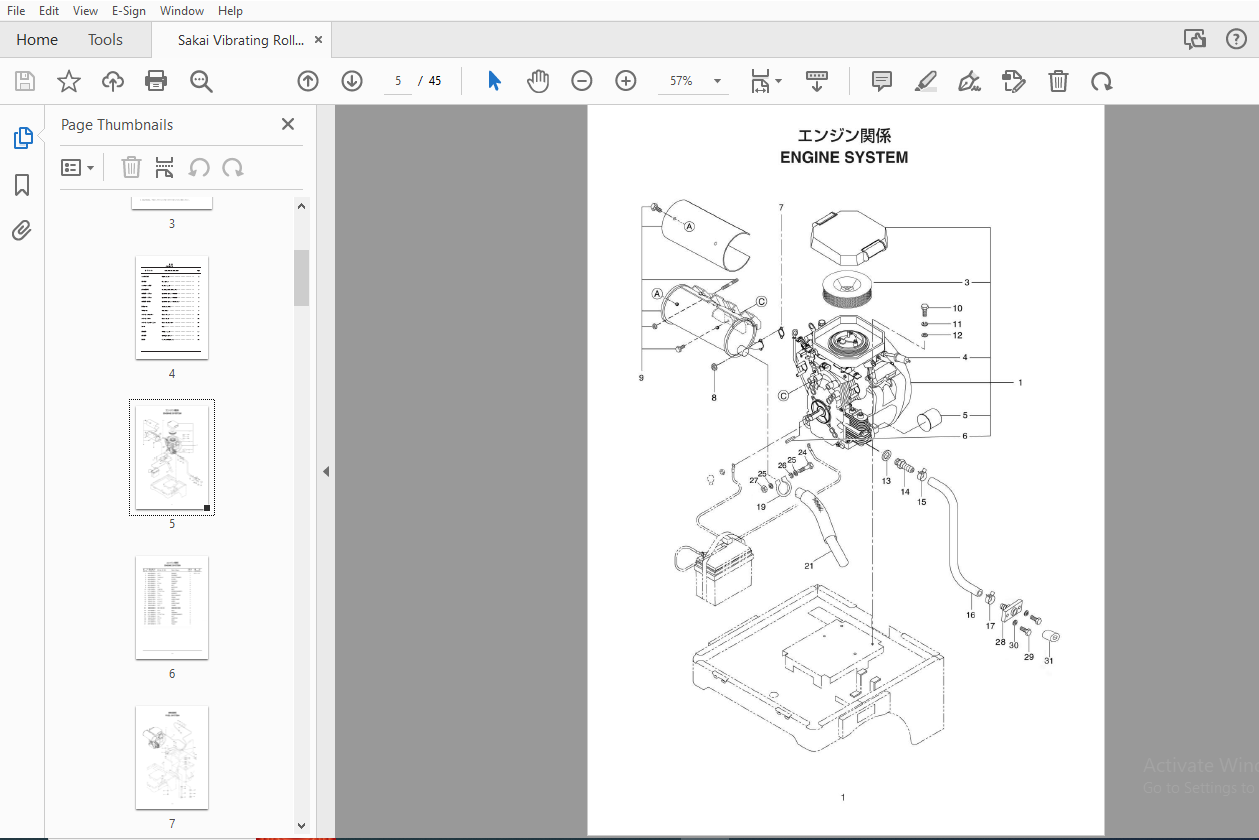Select the page 6 thumbnail
1259x840 pixels.
pos(172,608)
